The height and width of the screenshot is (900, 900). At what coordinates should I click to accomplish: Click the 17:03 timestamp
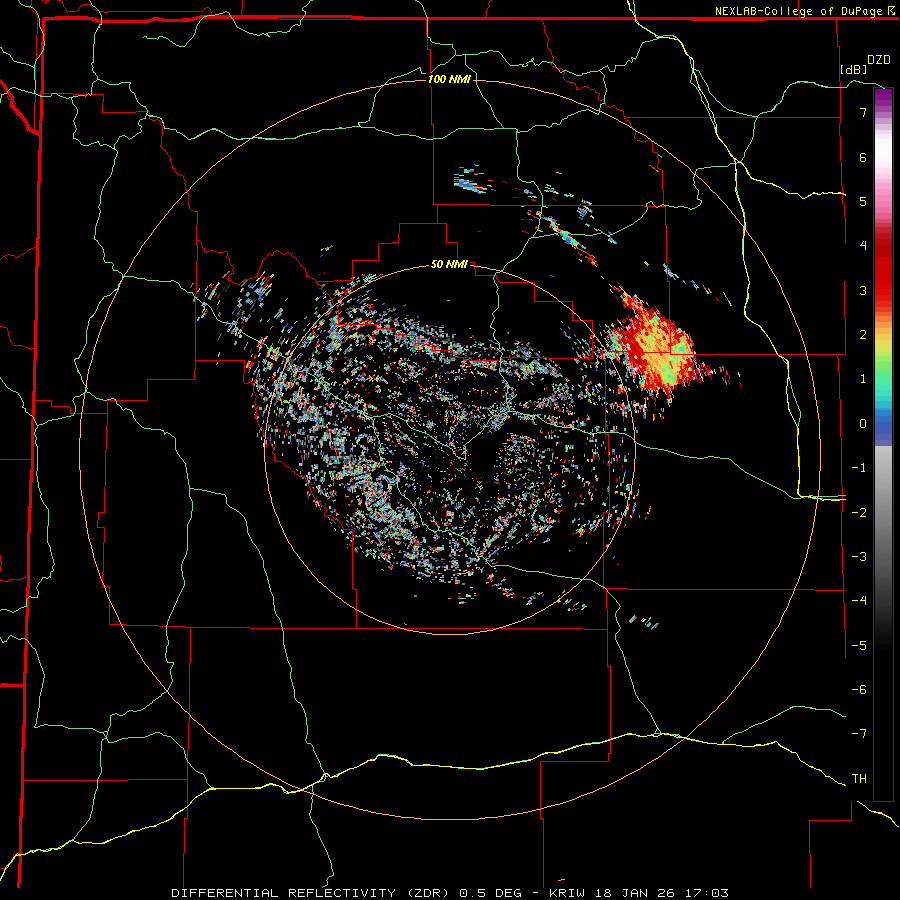click(x=706, y=893)
